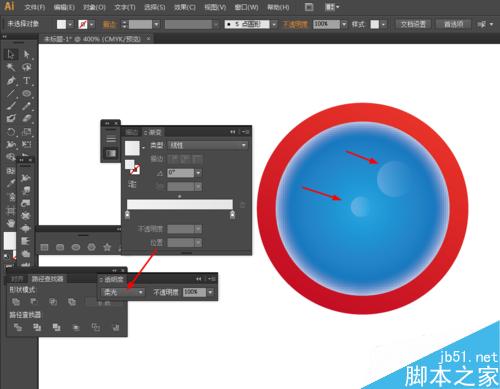This screenshot has height=389, width=500.
Task: Activate stroke box in Gradient panel
Action: [x=135, y=170]
